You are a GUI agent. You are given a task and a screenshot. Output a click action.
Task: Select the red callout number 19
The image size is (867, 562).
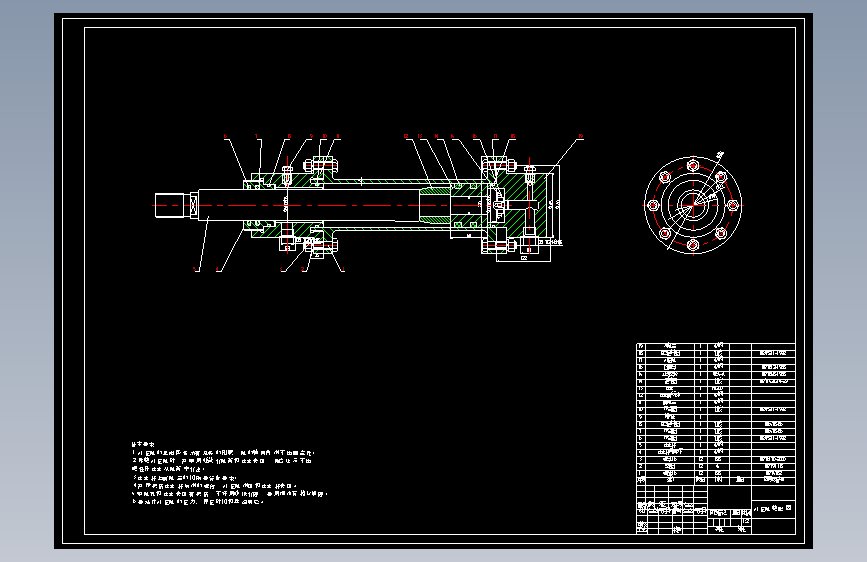pyautogui.click(x=581, y=136)
